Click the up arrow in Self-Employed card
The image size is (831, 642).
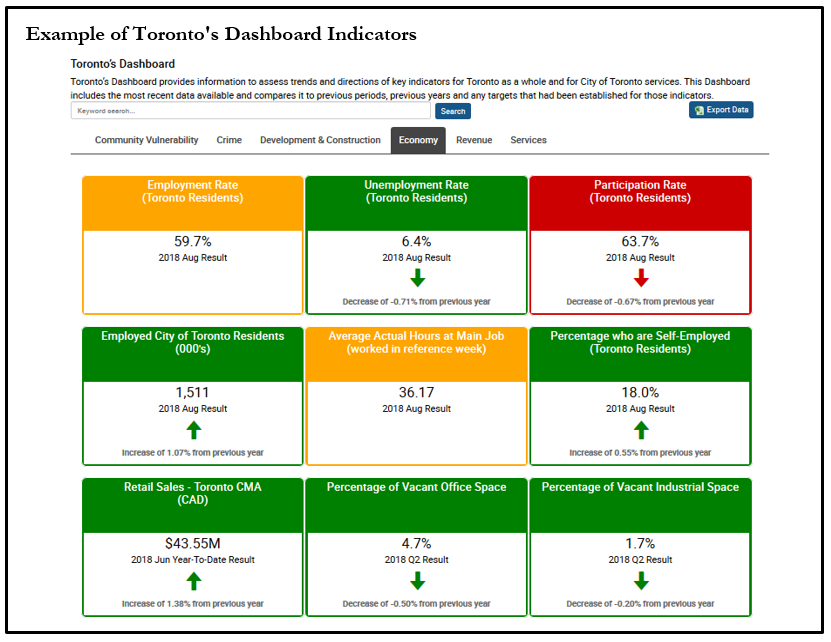pyautogui.click(x=641, y=430)
